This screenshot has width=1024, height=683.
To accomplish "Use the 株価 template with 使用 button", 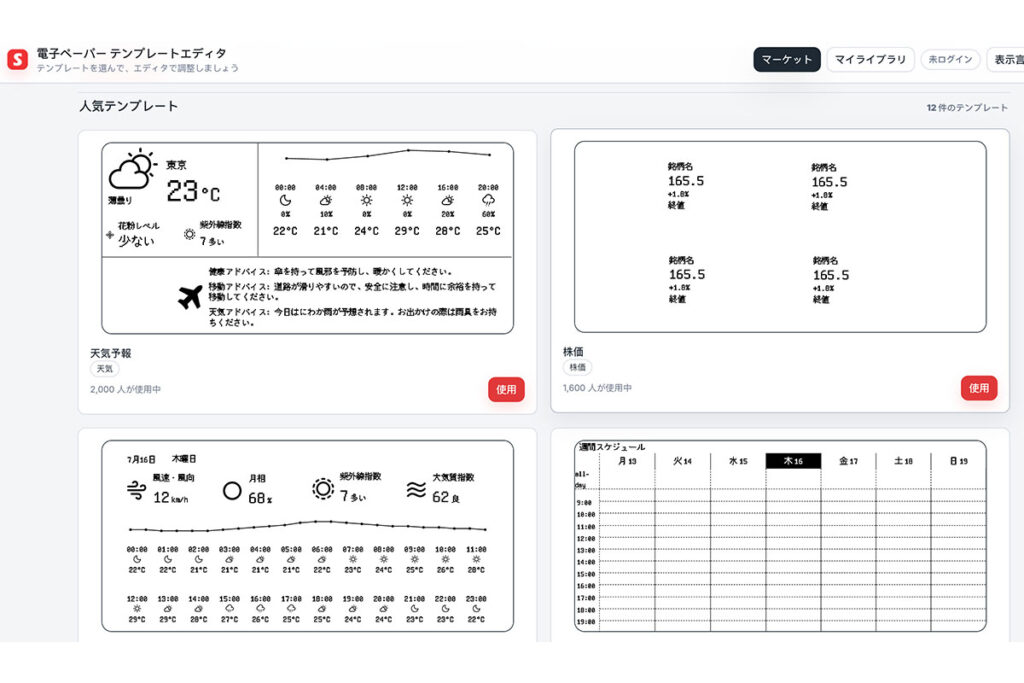I will [978, 388].
